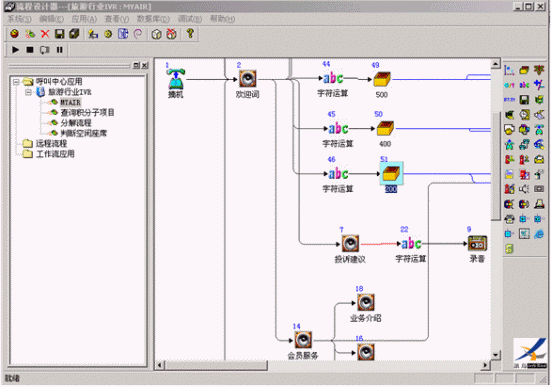
Task: Click the stop button in debug toolbar
Action: click(30, 50)
